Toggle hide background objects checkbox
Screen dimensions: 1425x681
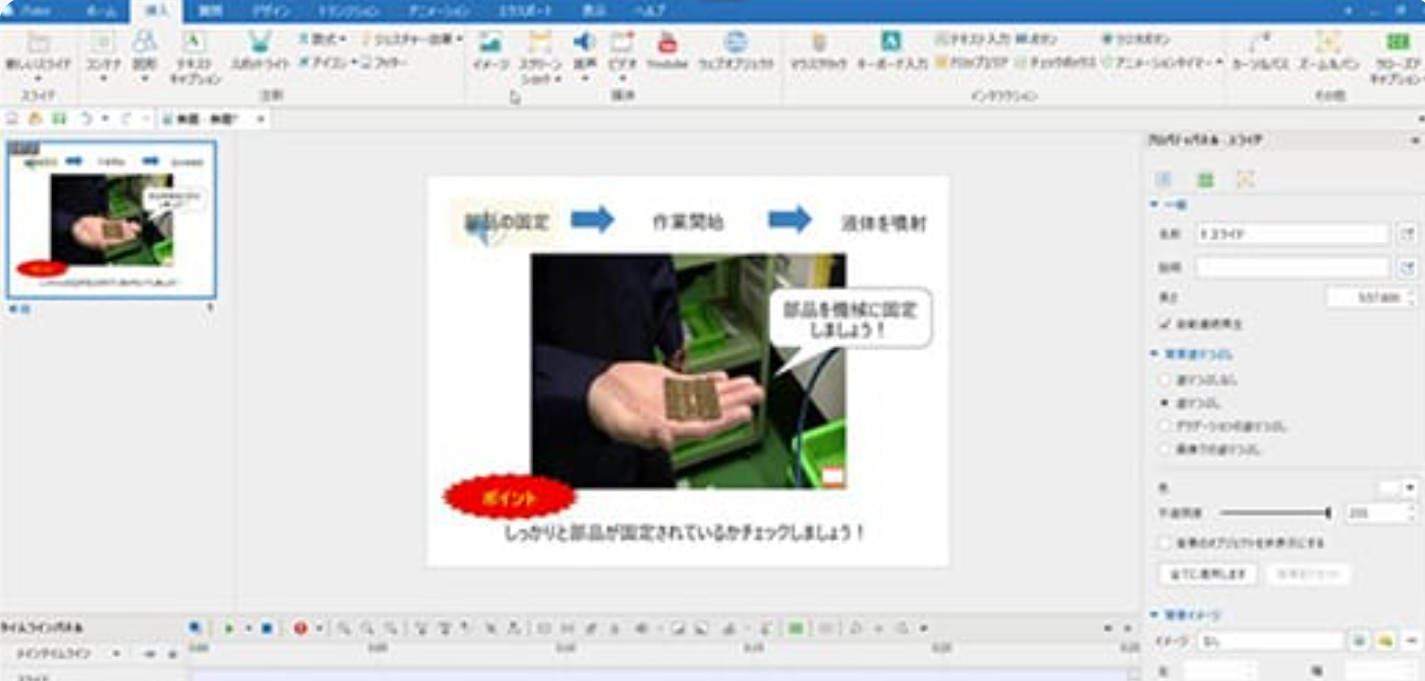pos(1164,543)
